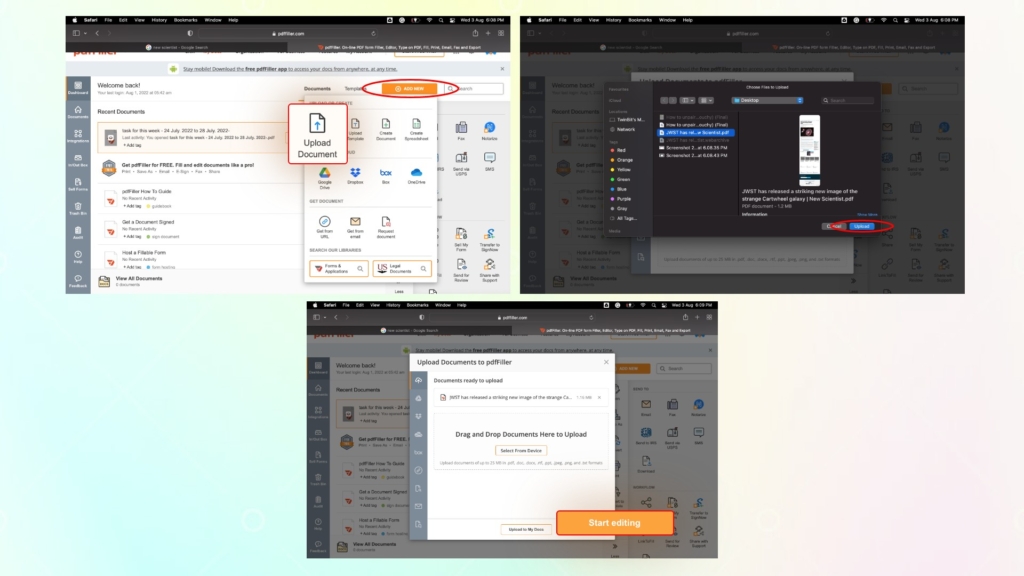Open Safari History menu in the ADD NEW screenshot
The height and width of the screenshot is (576, 1024).
[x=159, y=20]
